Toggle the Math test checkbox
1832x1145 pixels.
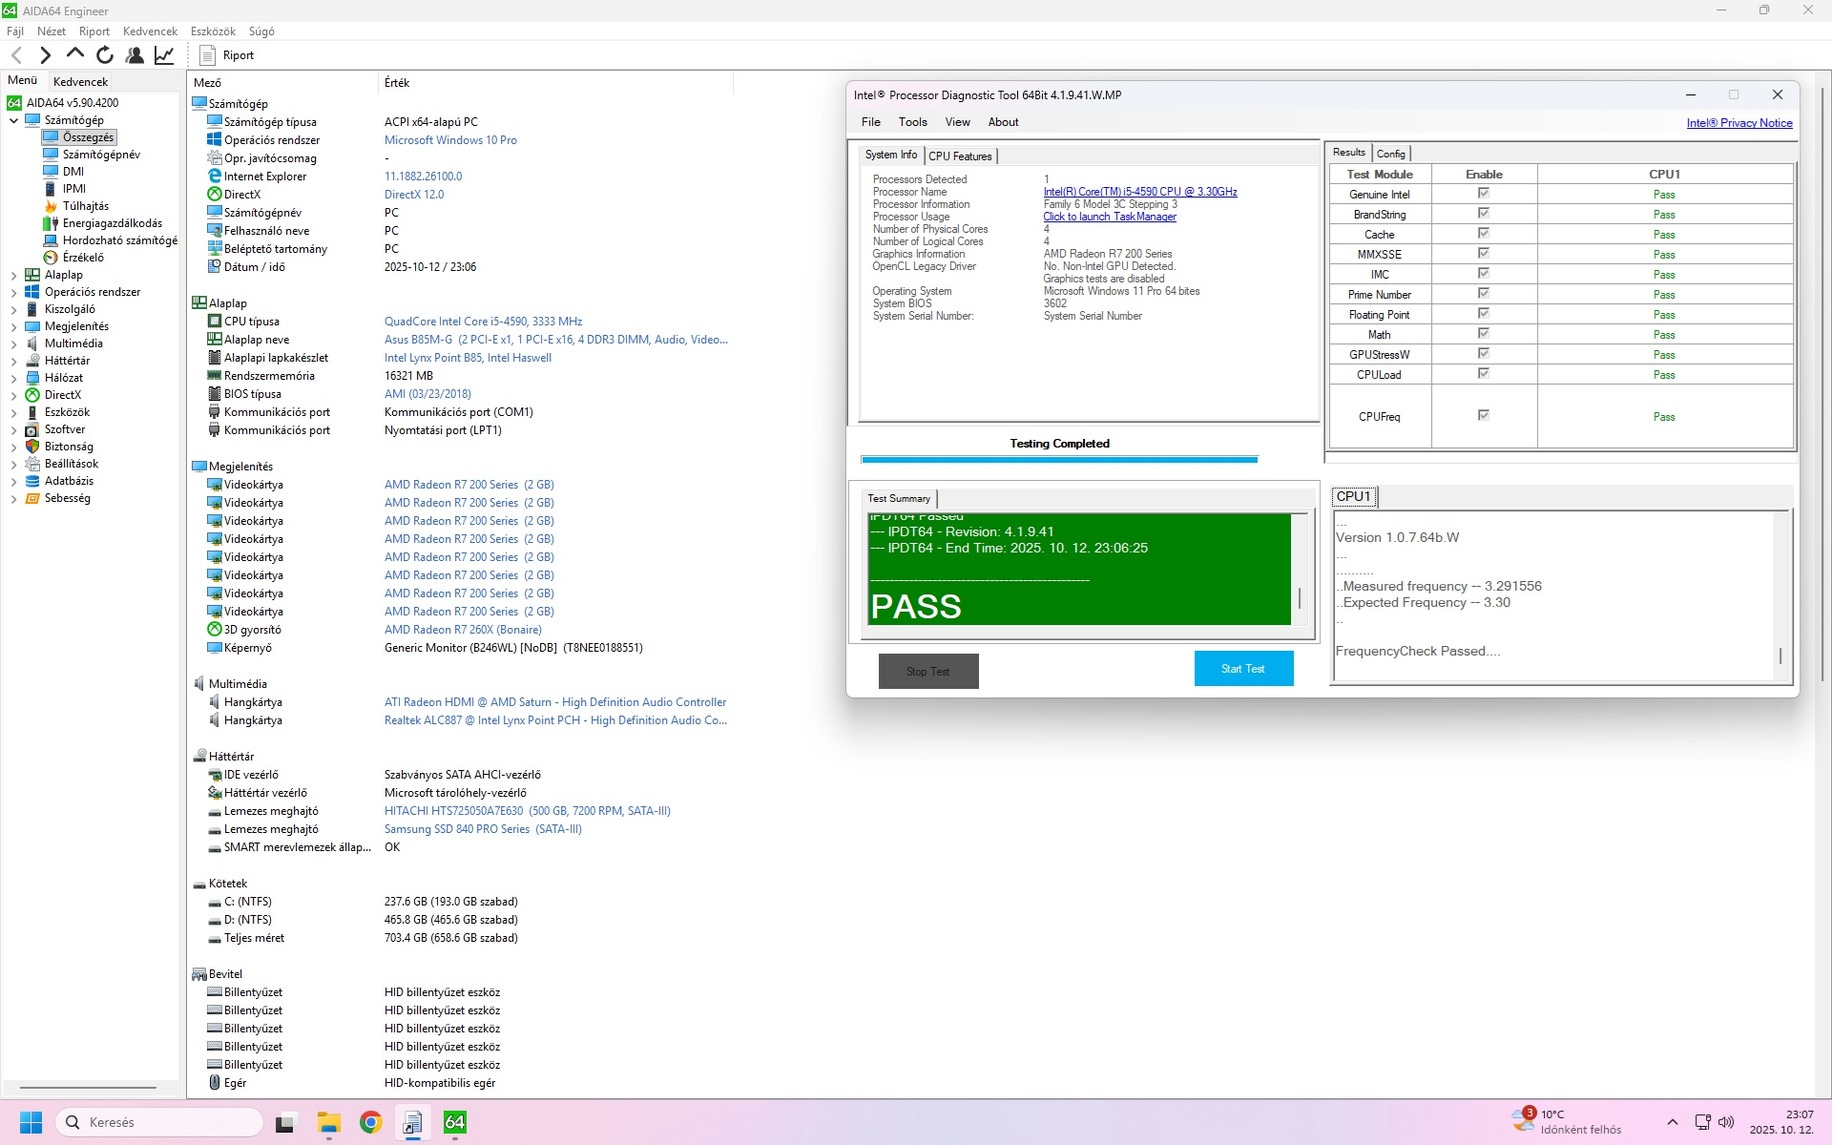1483,333
